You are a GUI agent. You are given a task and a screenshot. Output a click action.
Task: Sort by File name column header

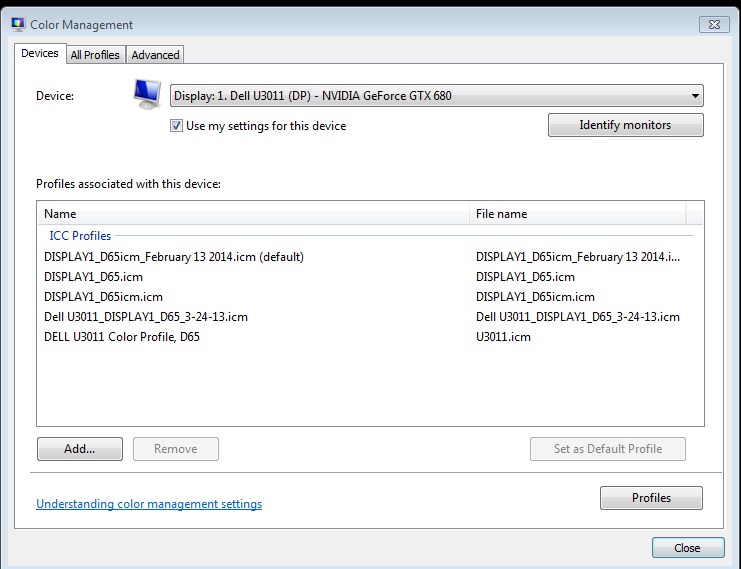coord(577,214)
